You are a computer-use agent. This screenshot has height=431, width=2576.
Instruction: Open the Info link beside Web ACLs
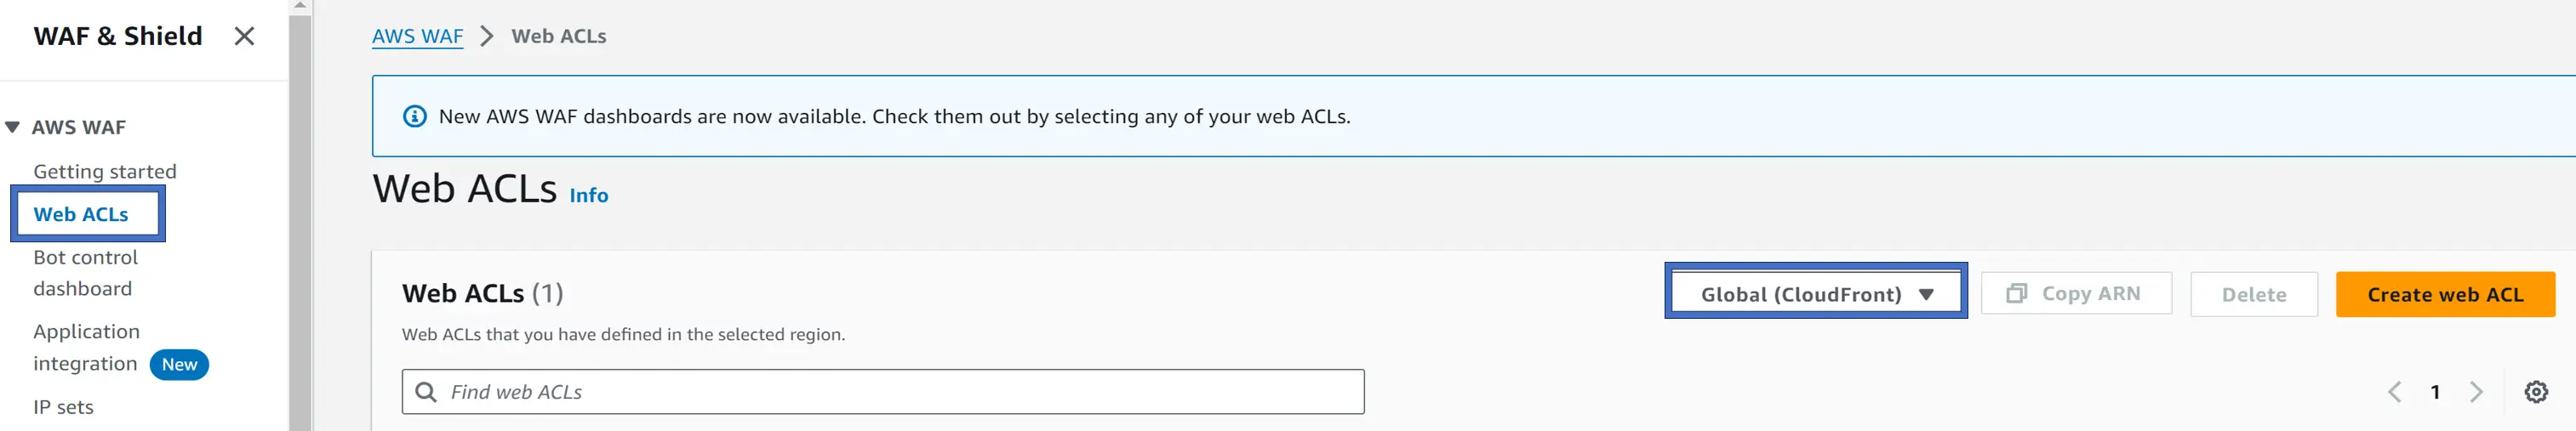click(588, 195)
